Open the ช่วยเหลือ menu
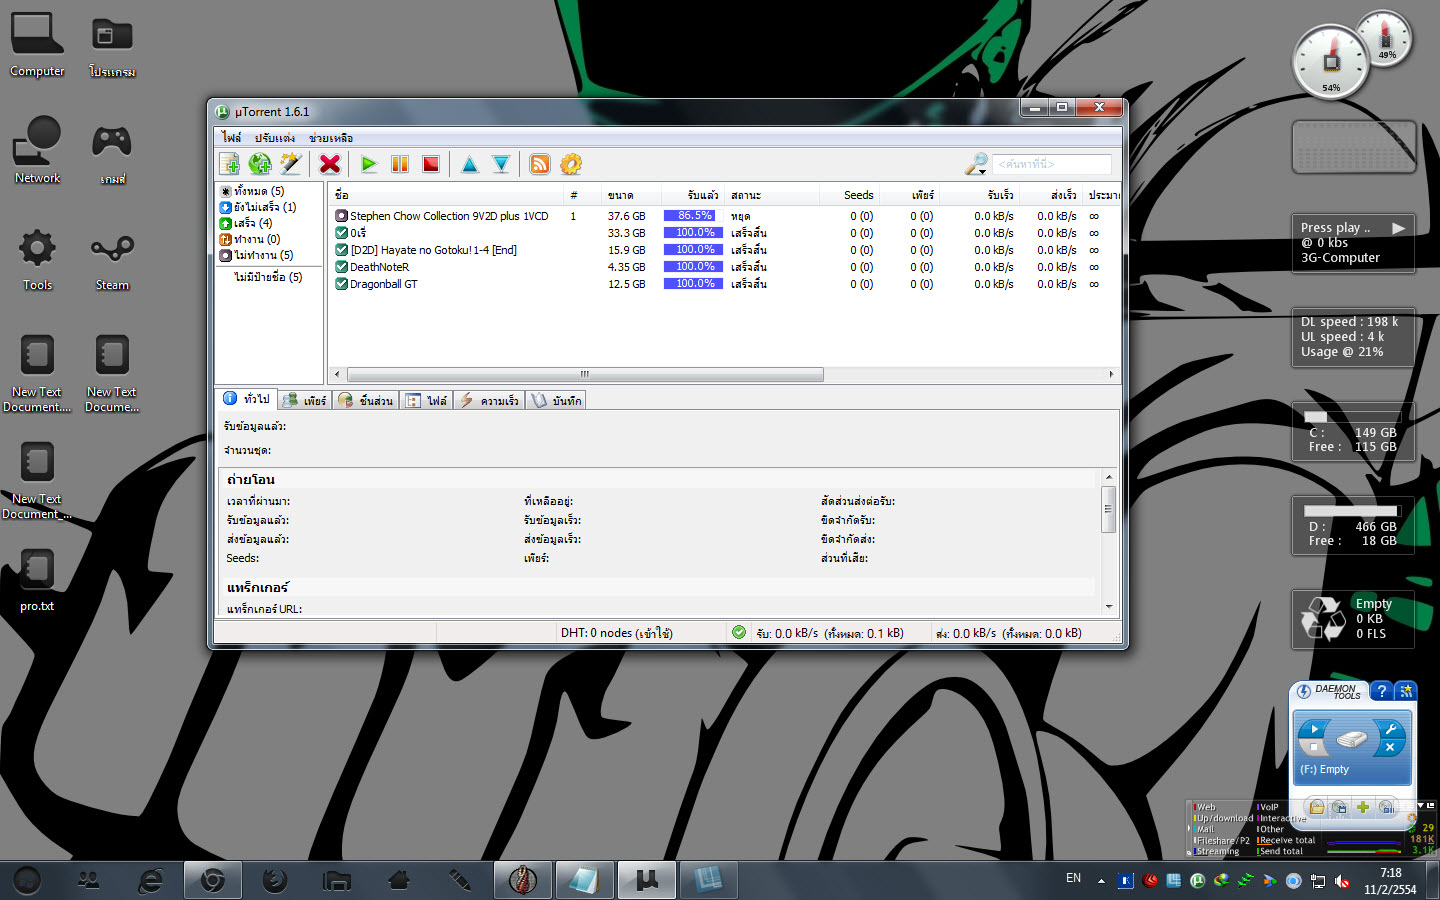 331,138
